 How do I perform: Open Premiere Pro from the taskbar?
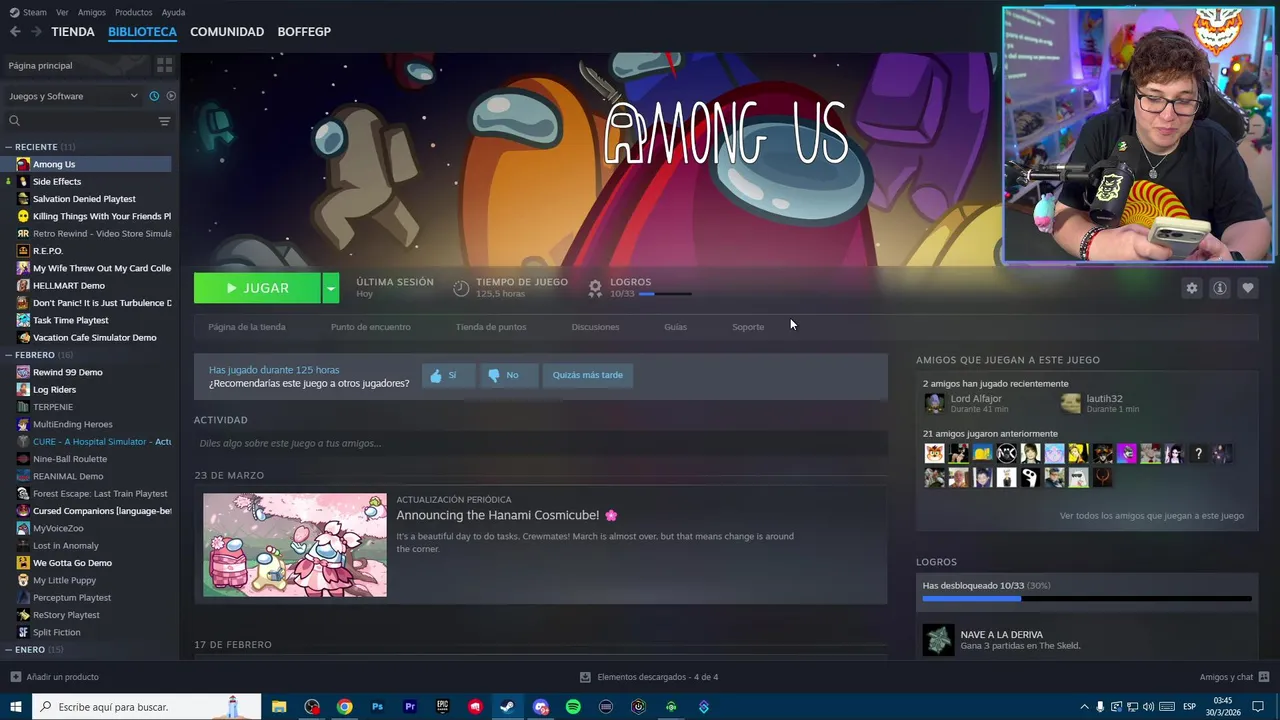pos(410,707)
